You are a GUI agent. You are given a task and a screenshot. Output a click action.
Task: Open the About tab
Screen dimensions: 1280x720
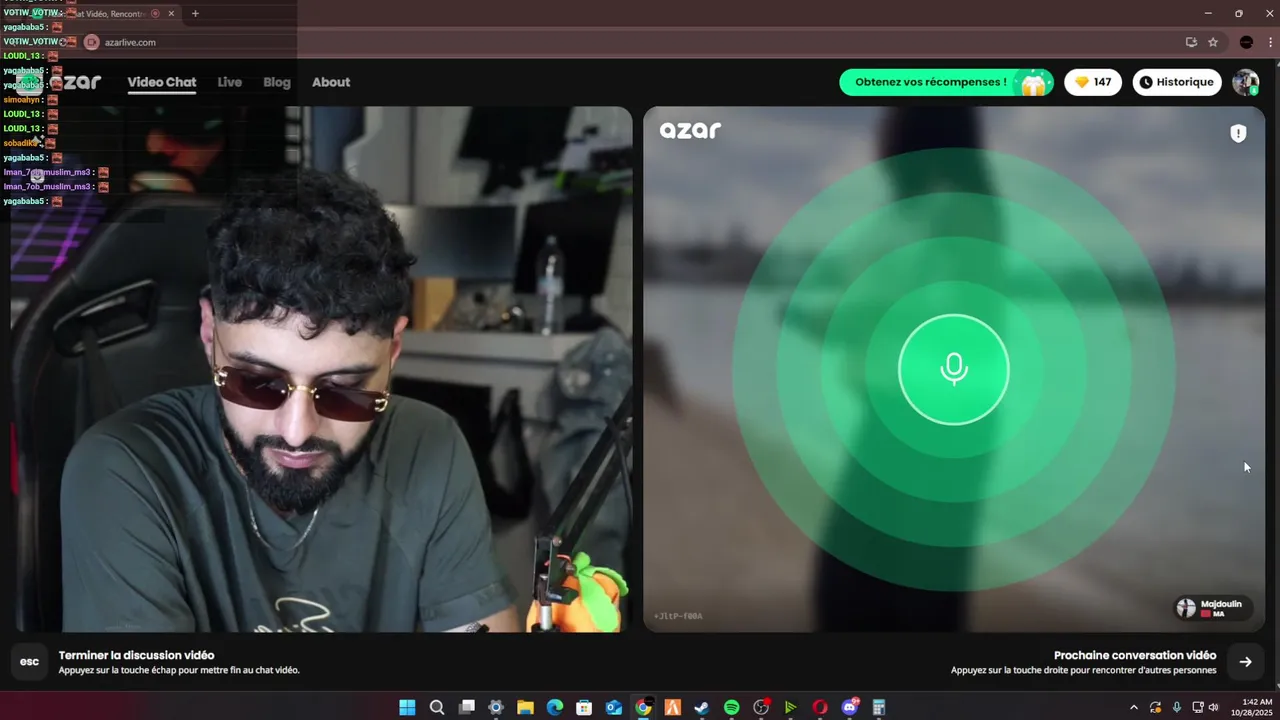pos(331,82)
